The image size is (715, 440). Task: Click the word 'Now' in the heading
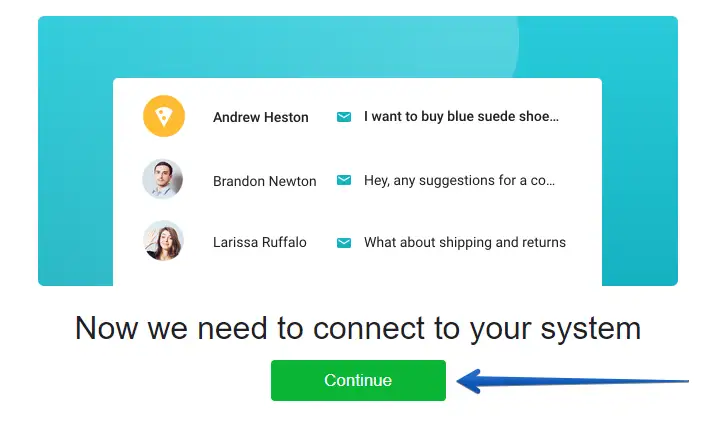point(107,329)
